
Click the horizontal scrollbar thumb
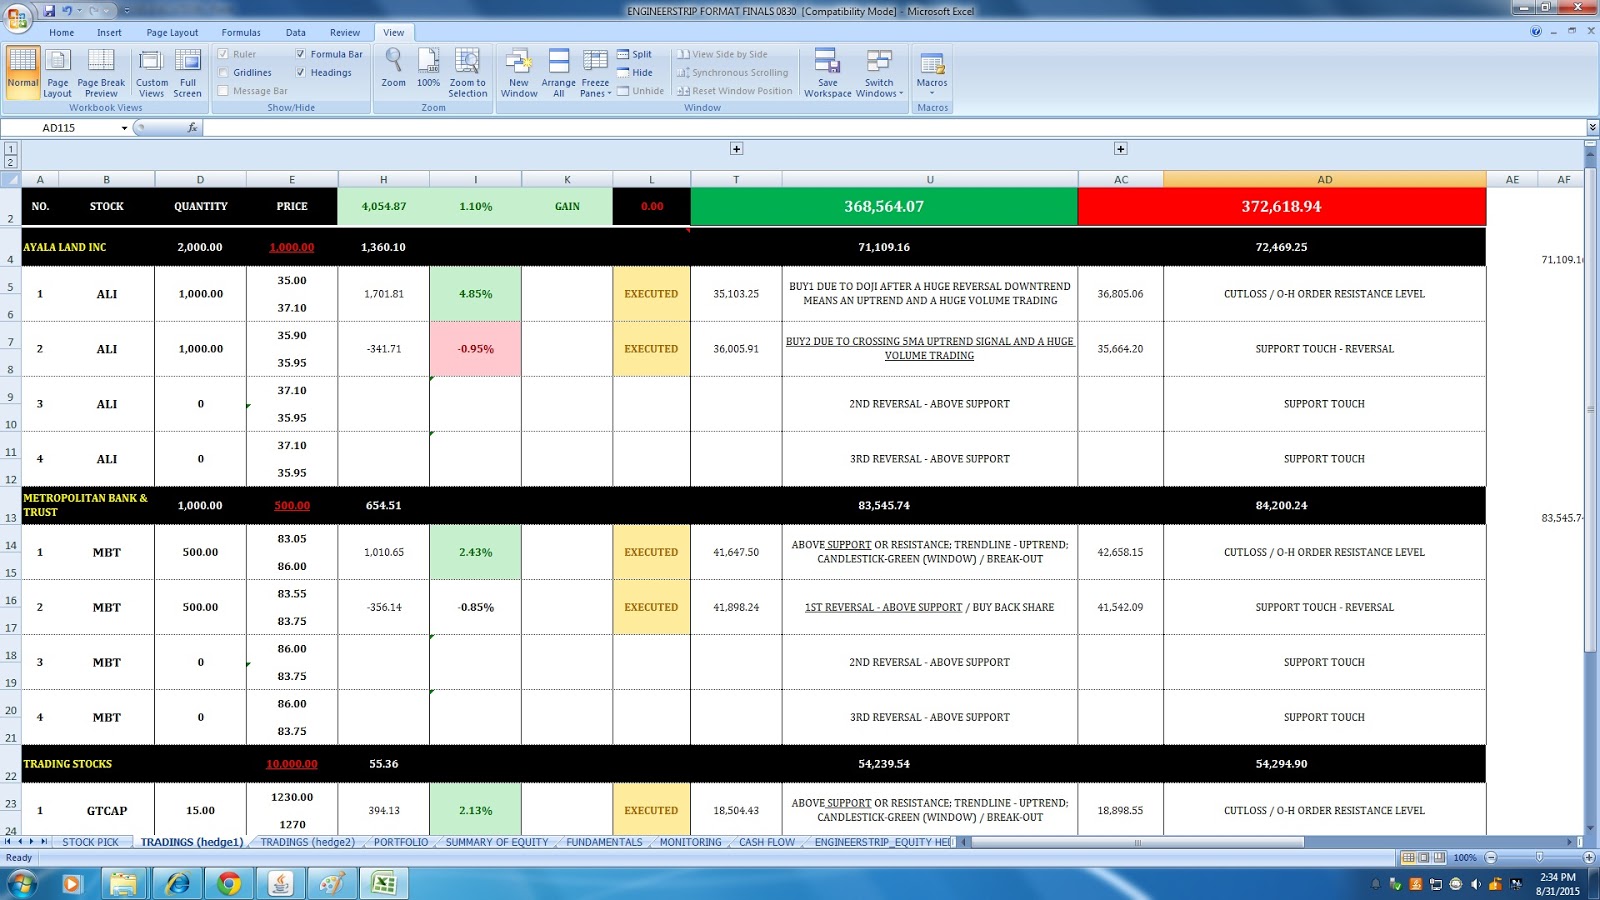click(1137, 842)
